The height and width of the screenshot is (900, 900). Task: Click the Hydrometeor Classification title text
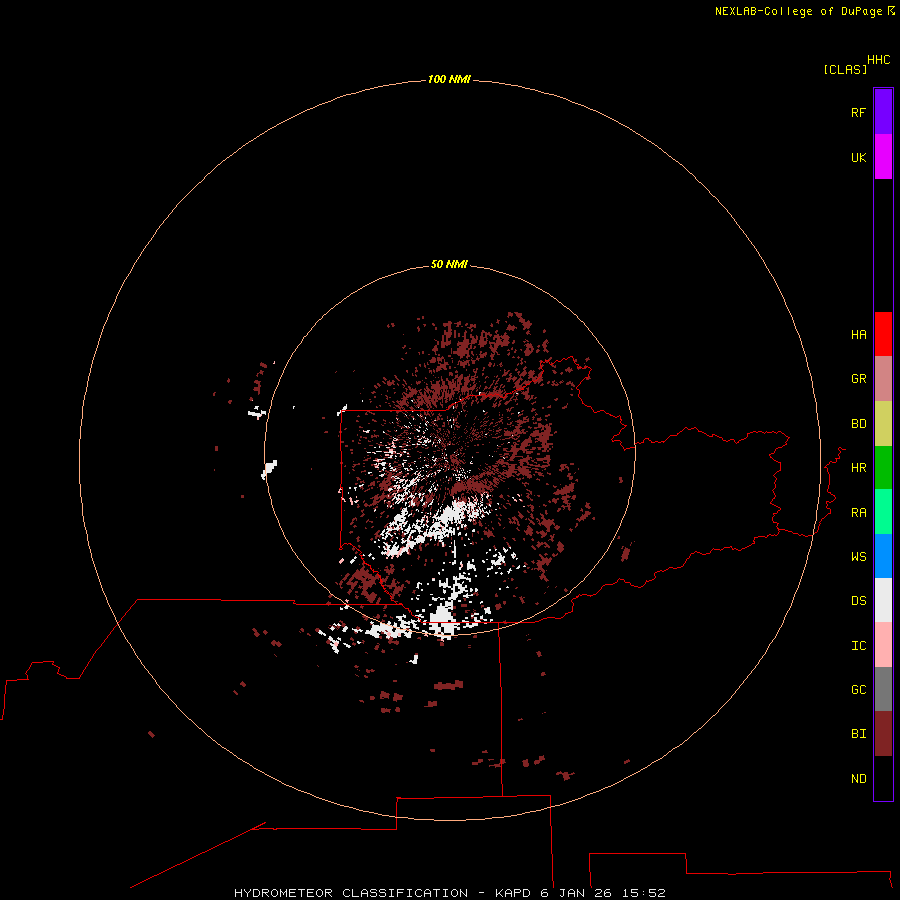[x=351, y=893]
